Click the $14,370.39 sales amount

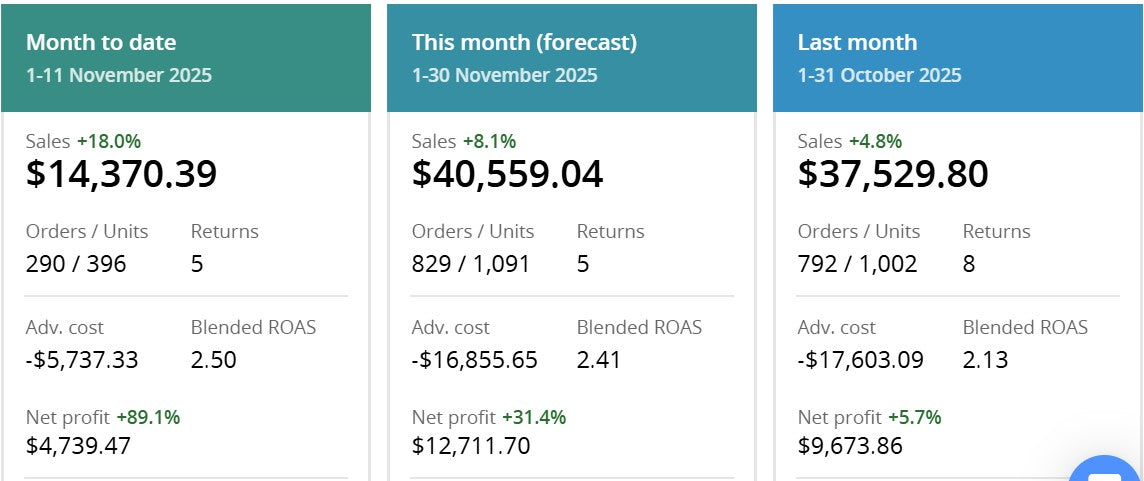[x=121, y=174]
